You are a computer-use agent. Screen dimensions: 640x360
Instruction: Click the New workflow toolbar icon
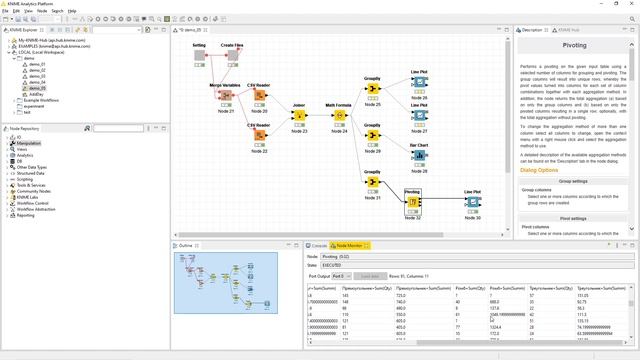click(6, 19)
